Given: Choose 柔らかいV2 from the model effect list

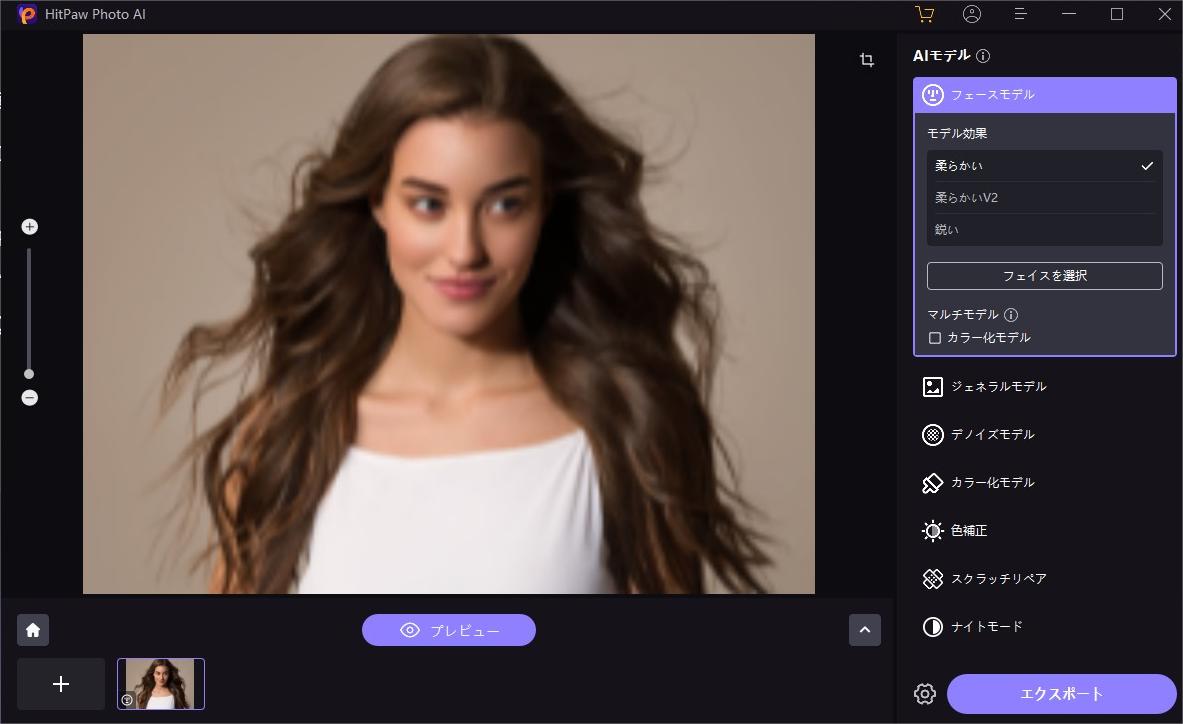Looking at the screenshot, I should 1044,197.
